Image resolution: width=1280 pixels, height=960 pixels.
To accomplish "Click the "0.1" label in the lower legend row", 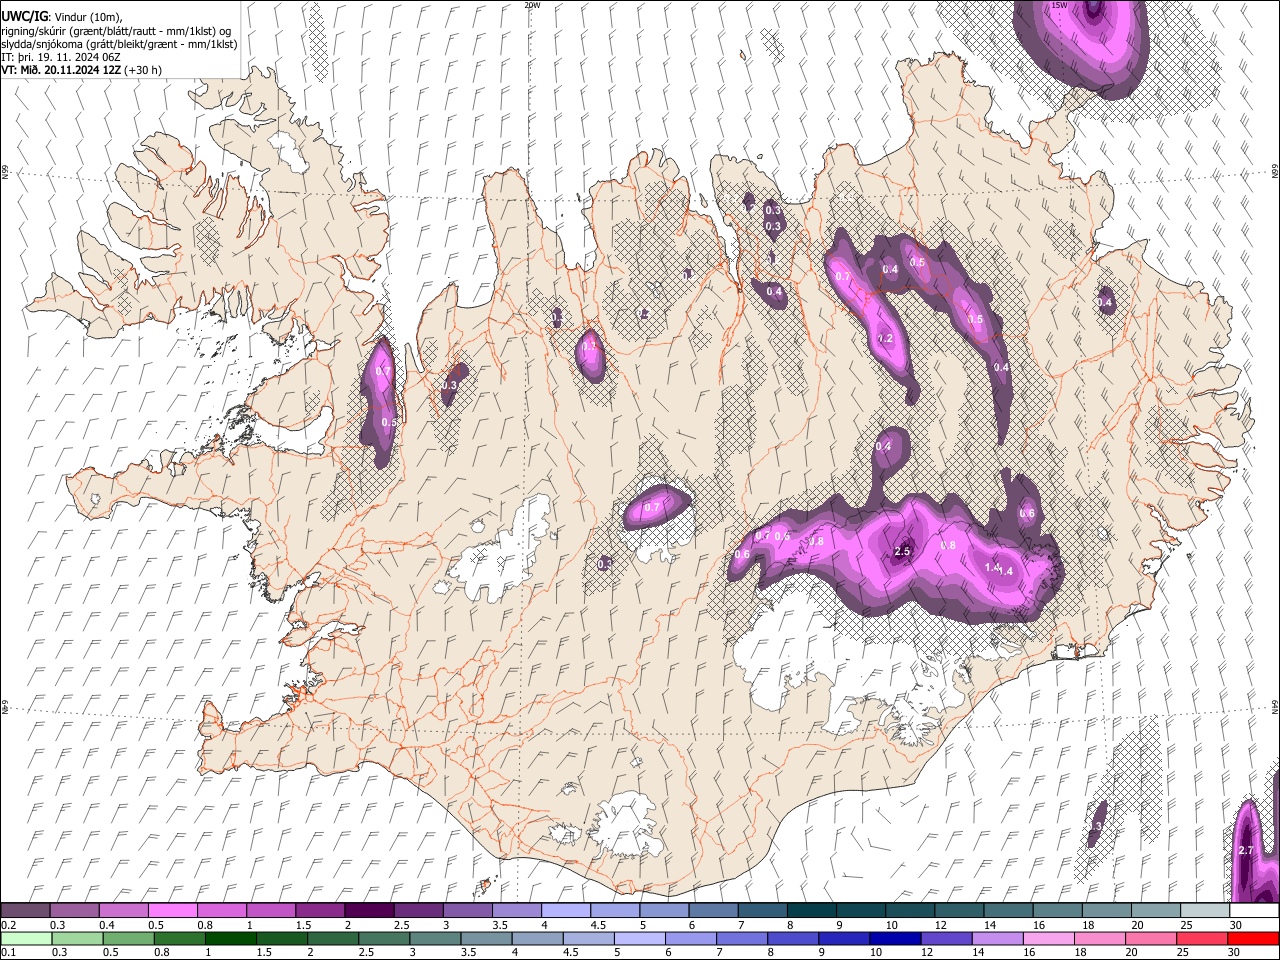I will [x=8, y=953].
